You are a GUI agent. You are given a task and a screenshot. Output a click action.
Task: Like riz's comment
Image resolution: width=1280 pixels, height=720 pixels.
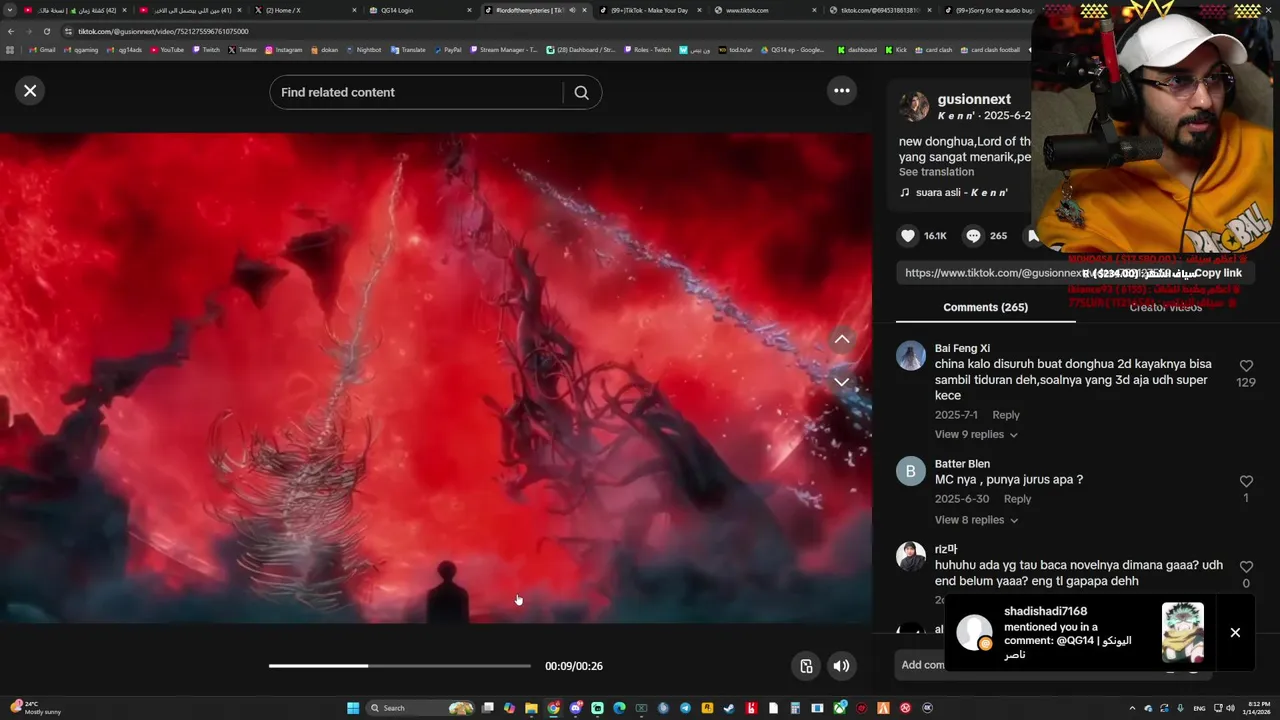1246,567
